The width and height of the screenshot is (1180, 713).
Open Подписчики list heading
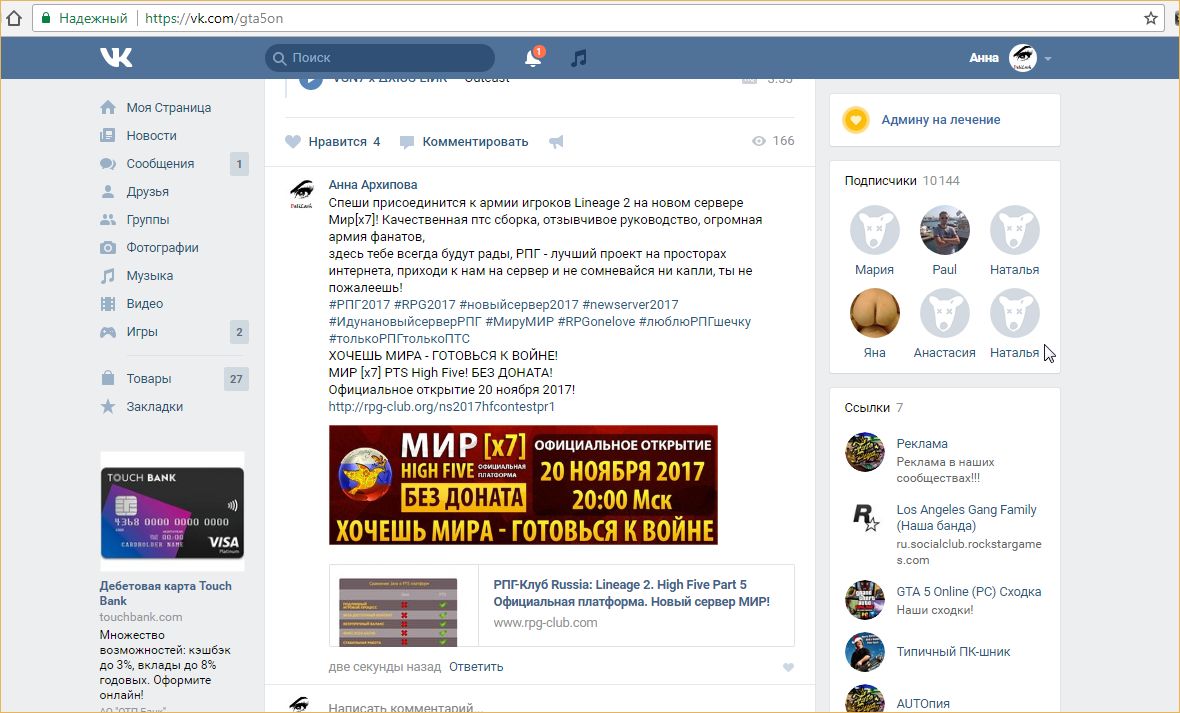(880, 181)
